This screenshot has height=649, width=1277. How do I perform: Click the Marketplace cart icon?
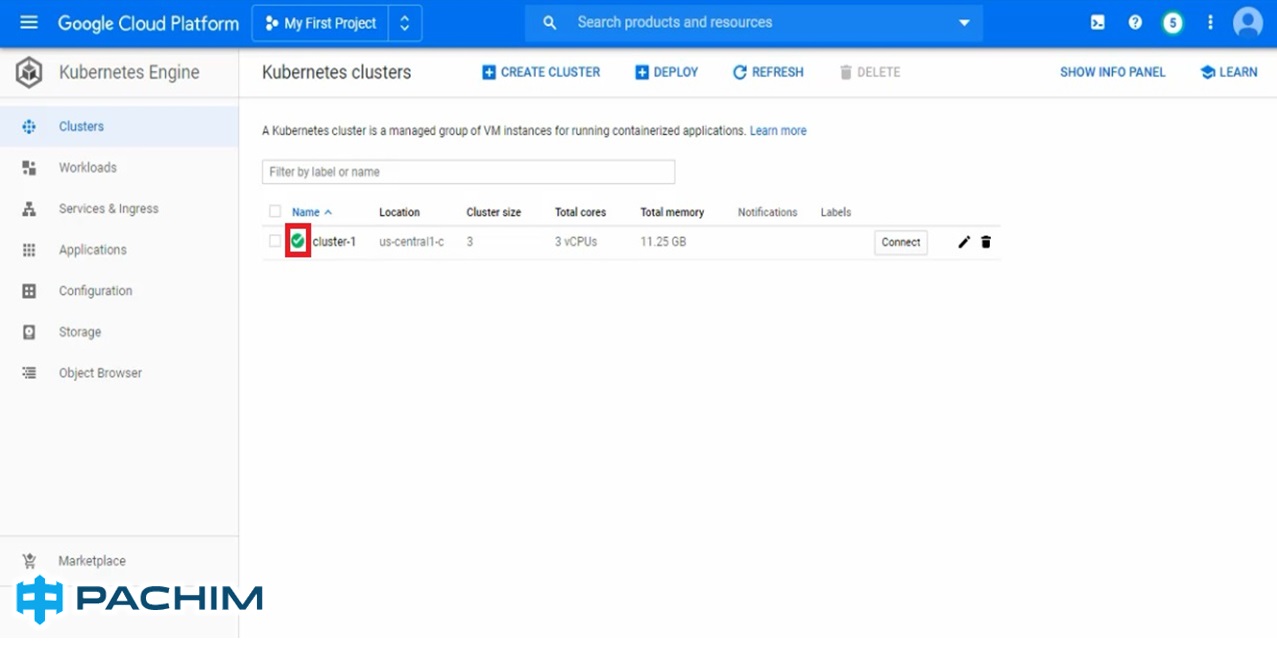point(29,561)
